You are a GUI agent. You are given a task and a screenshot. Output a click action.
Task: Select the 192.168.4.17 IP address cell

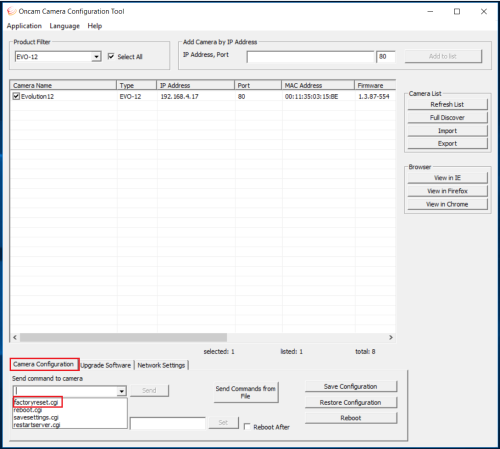tap(179, 97)
